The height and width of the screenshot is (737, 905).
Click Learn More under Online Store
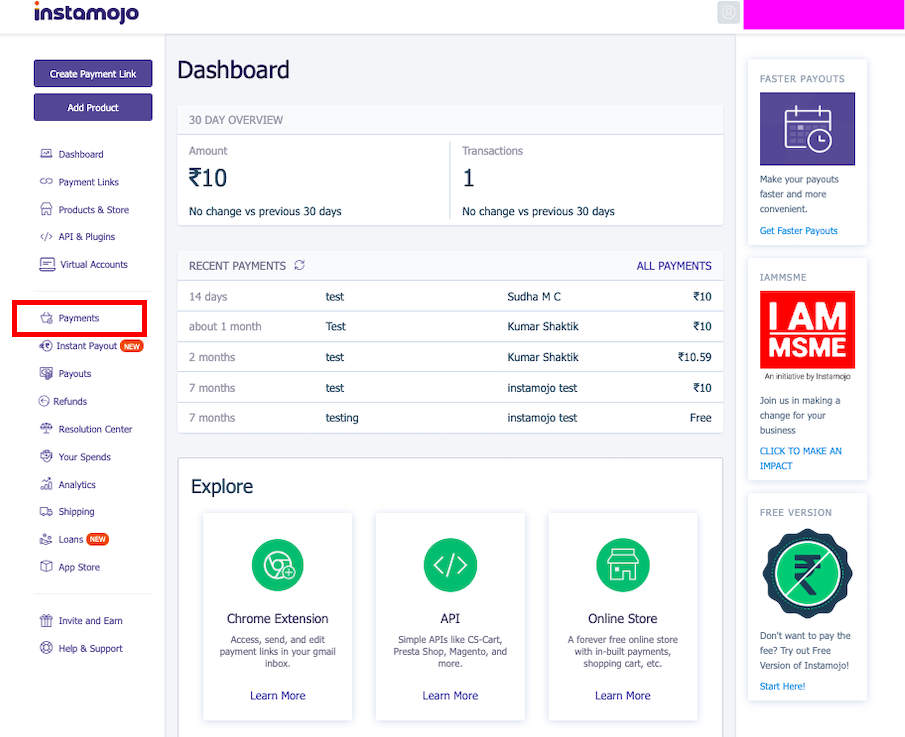tap(623, 695)
